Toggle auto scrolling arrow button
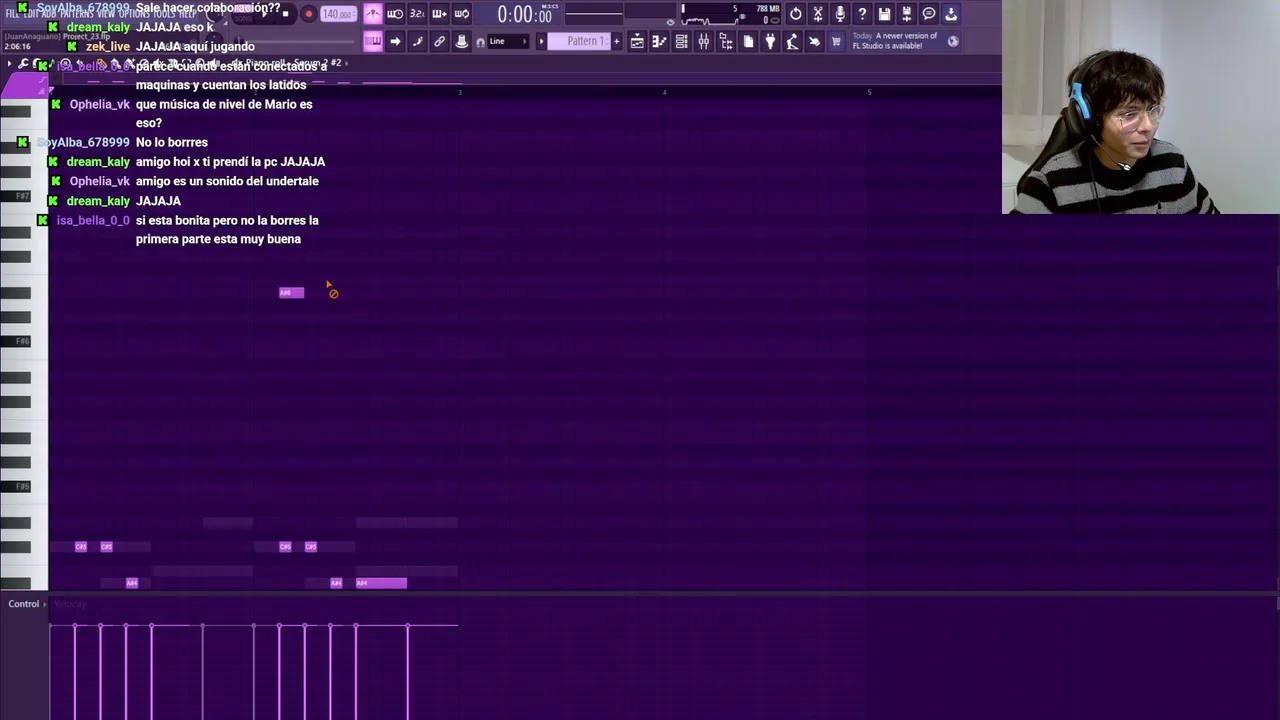Screen dimensions: 1280x720 [x=395, y=41]
